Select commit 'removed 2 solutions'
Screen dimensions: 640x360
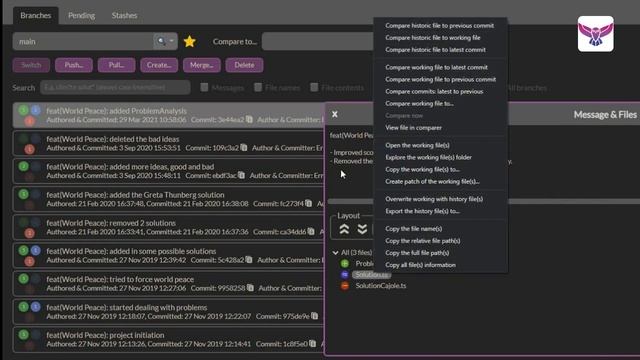(169, 227)
